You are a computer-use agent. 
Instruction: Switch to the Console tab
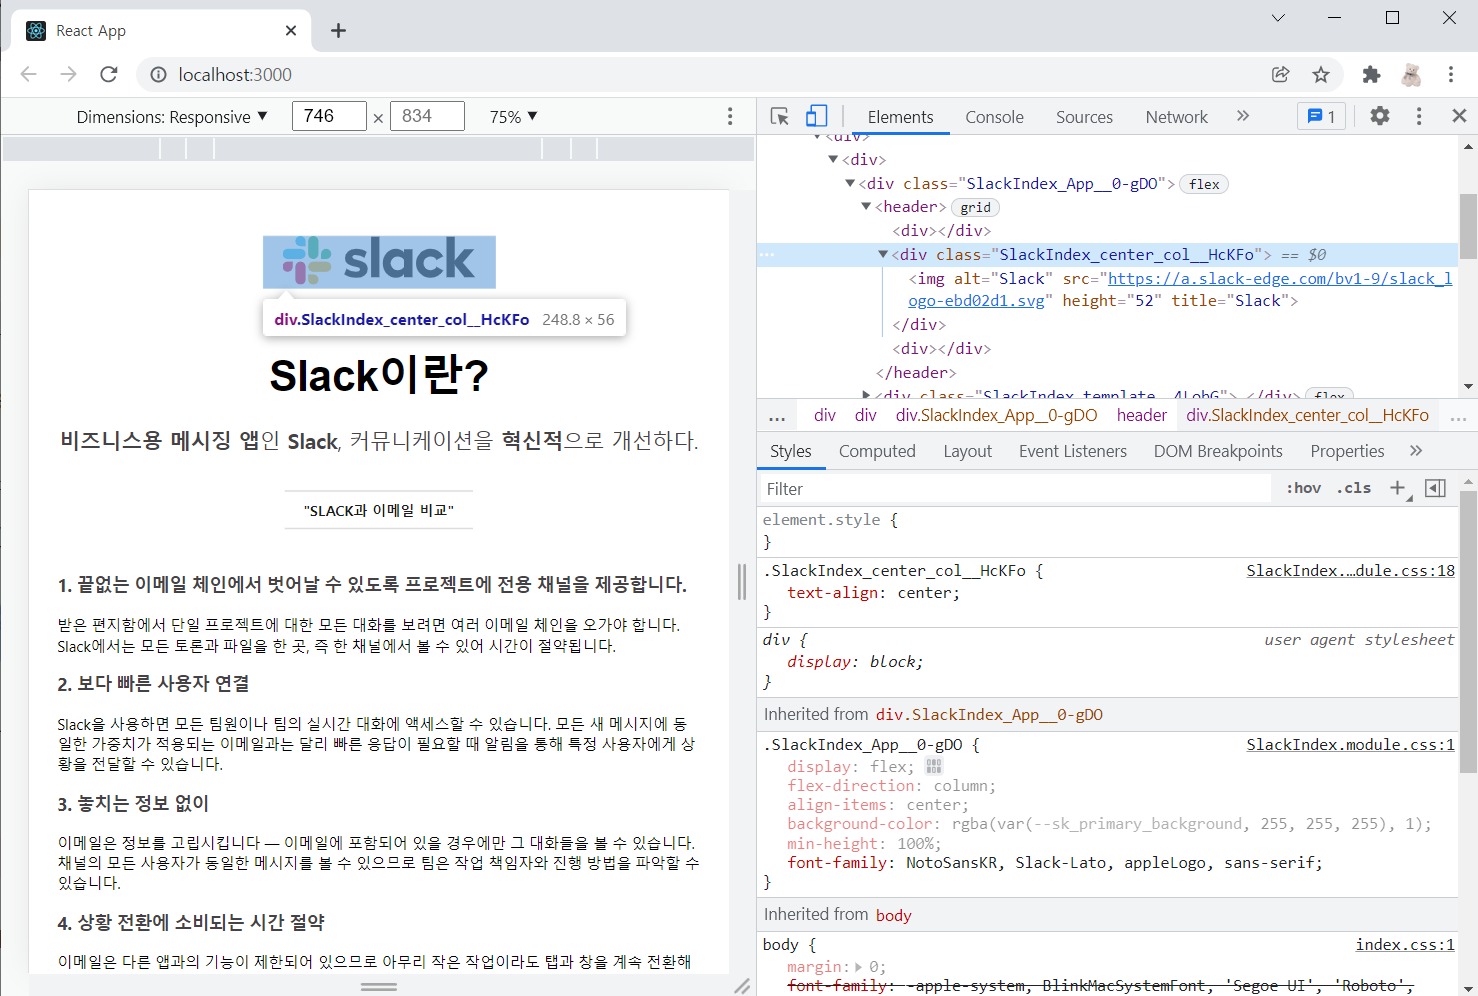click(994, 117)
